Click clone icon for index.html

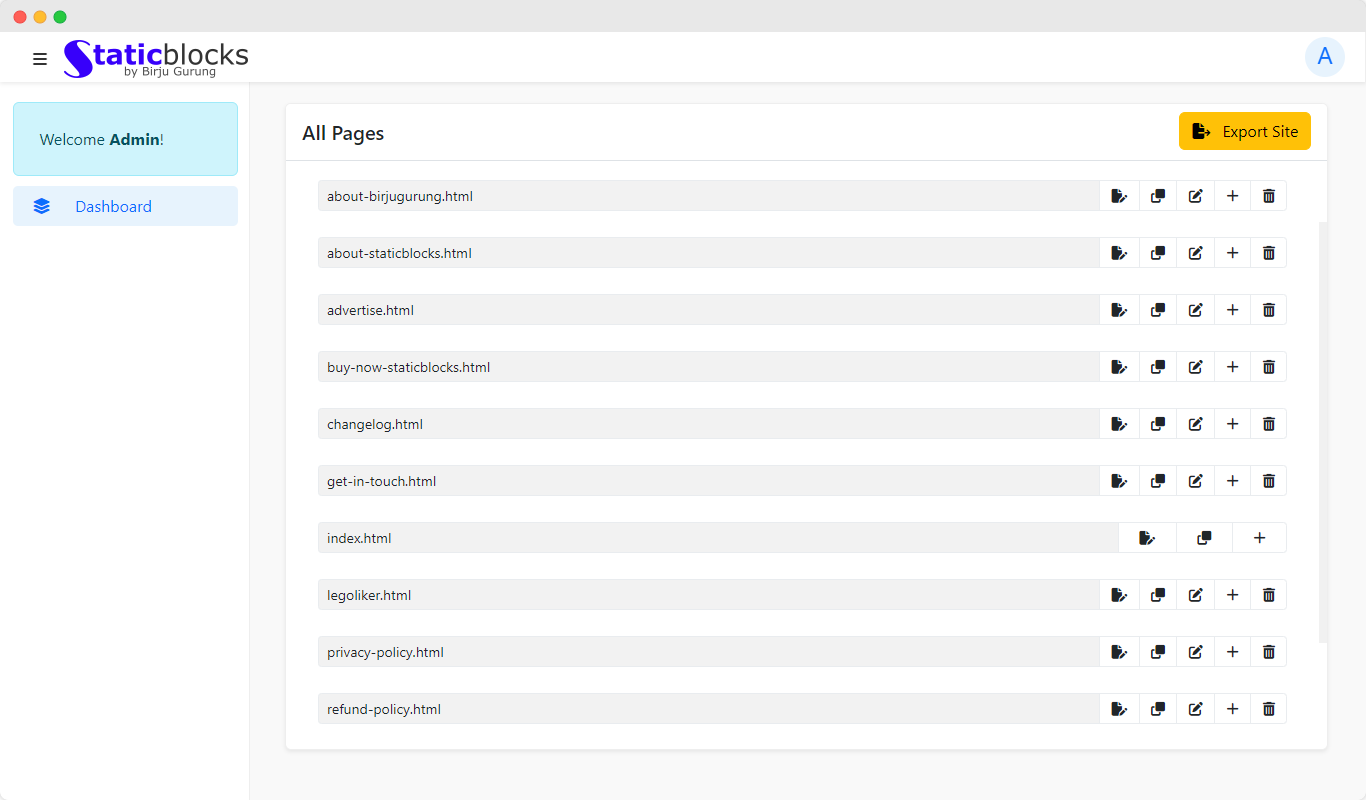click(x=1204, y=538)
